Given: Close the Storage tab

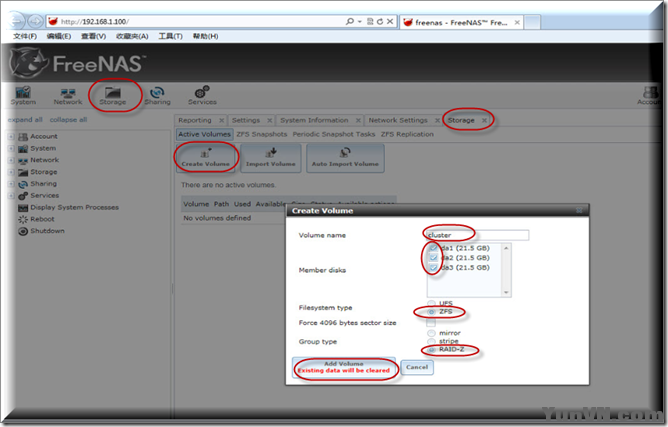Looking at the screenshot, I should (484, 121).
